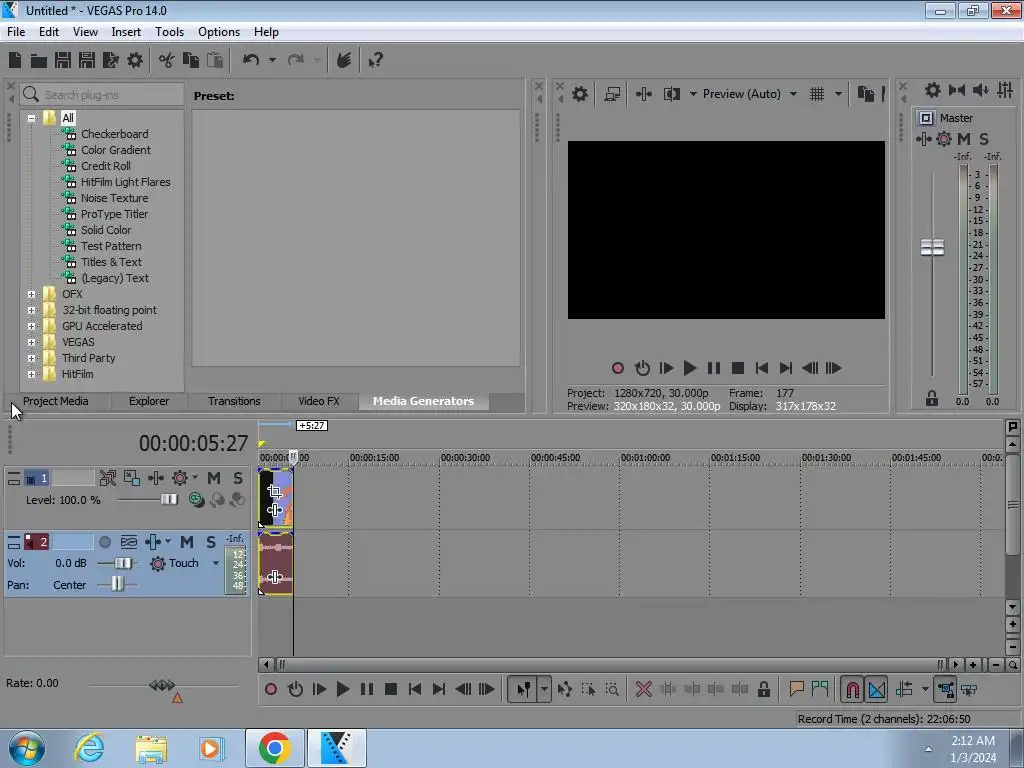Arm audio track 2 for recording
This screenshot has height=768, width=1024.
pyautogui.click(x=104, y=542)
